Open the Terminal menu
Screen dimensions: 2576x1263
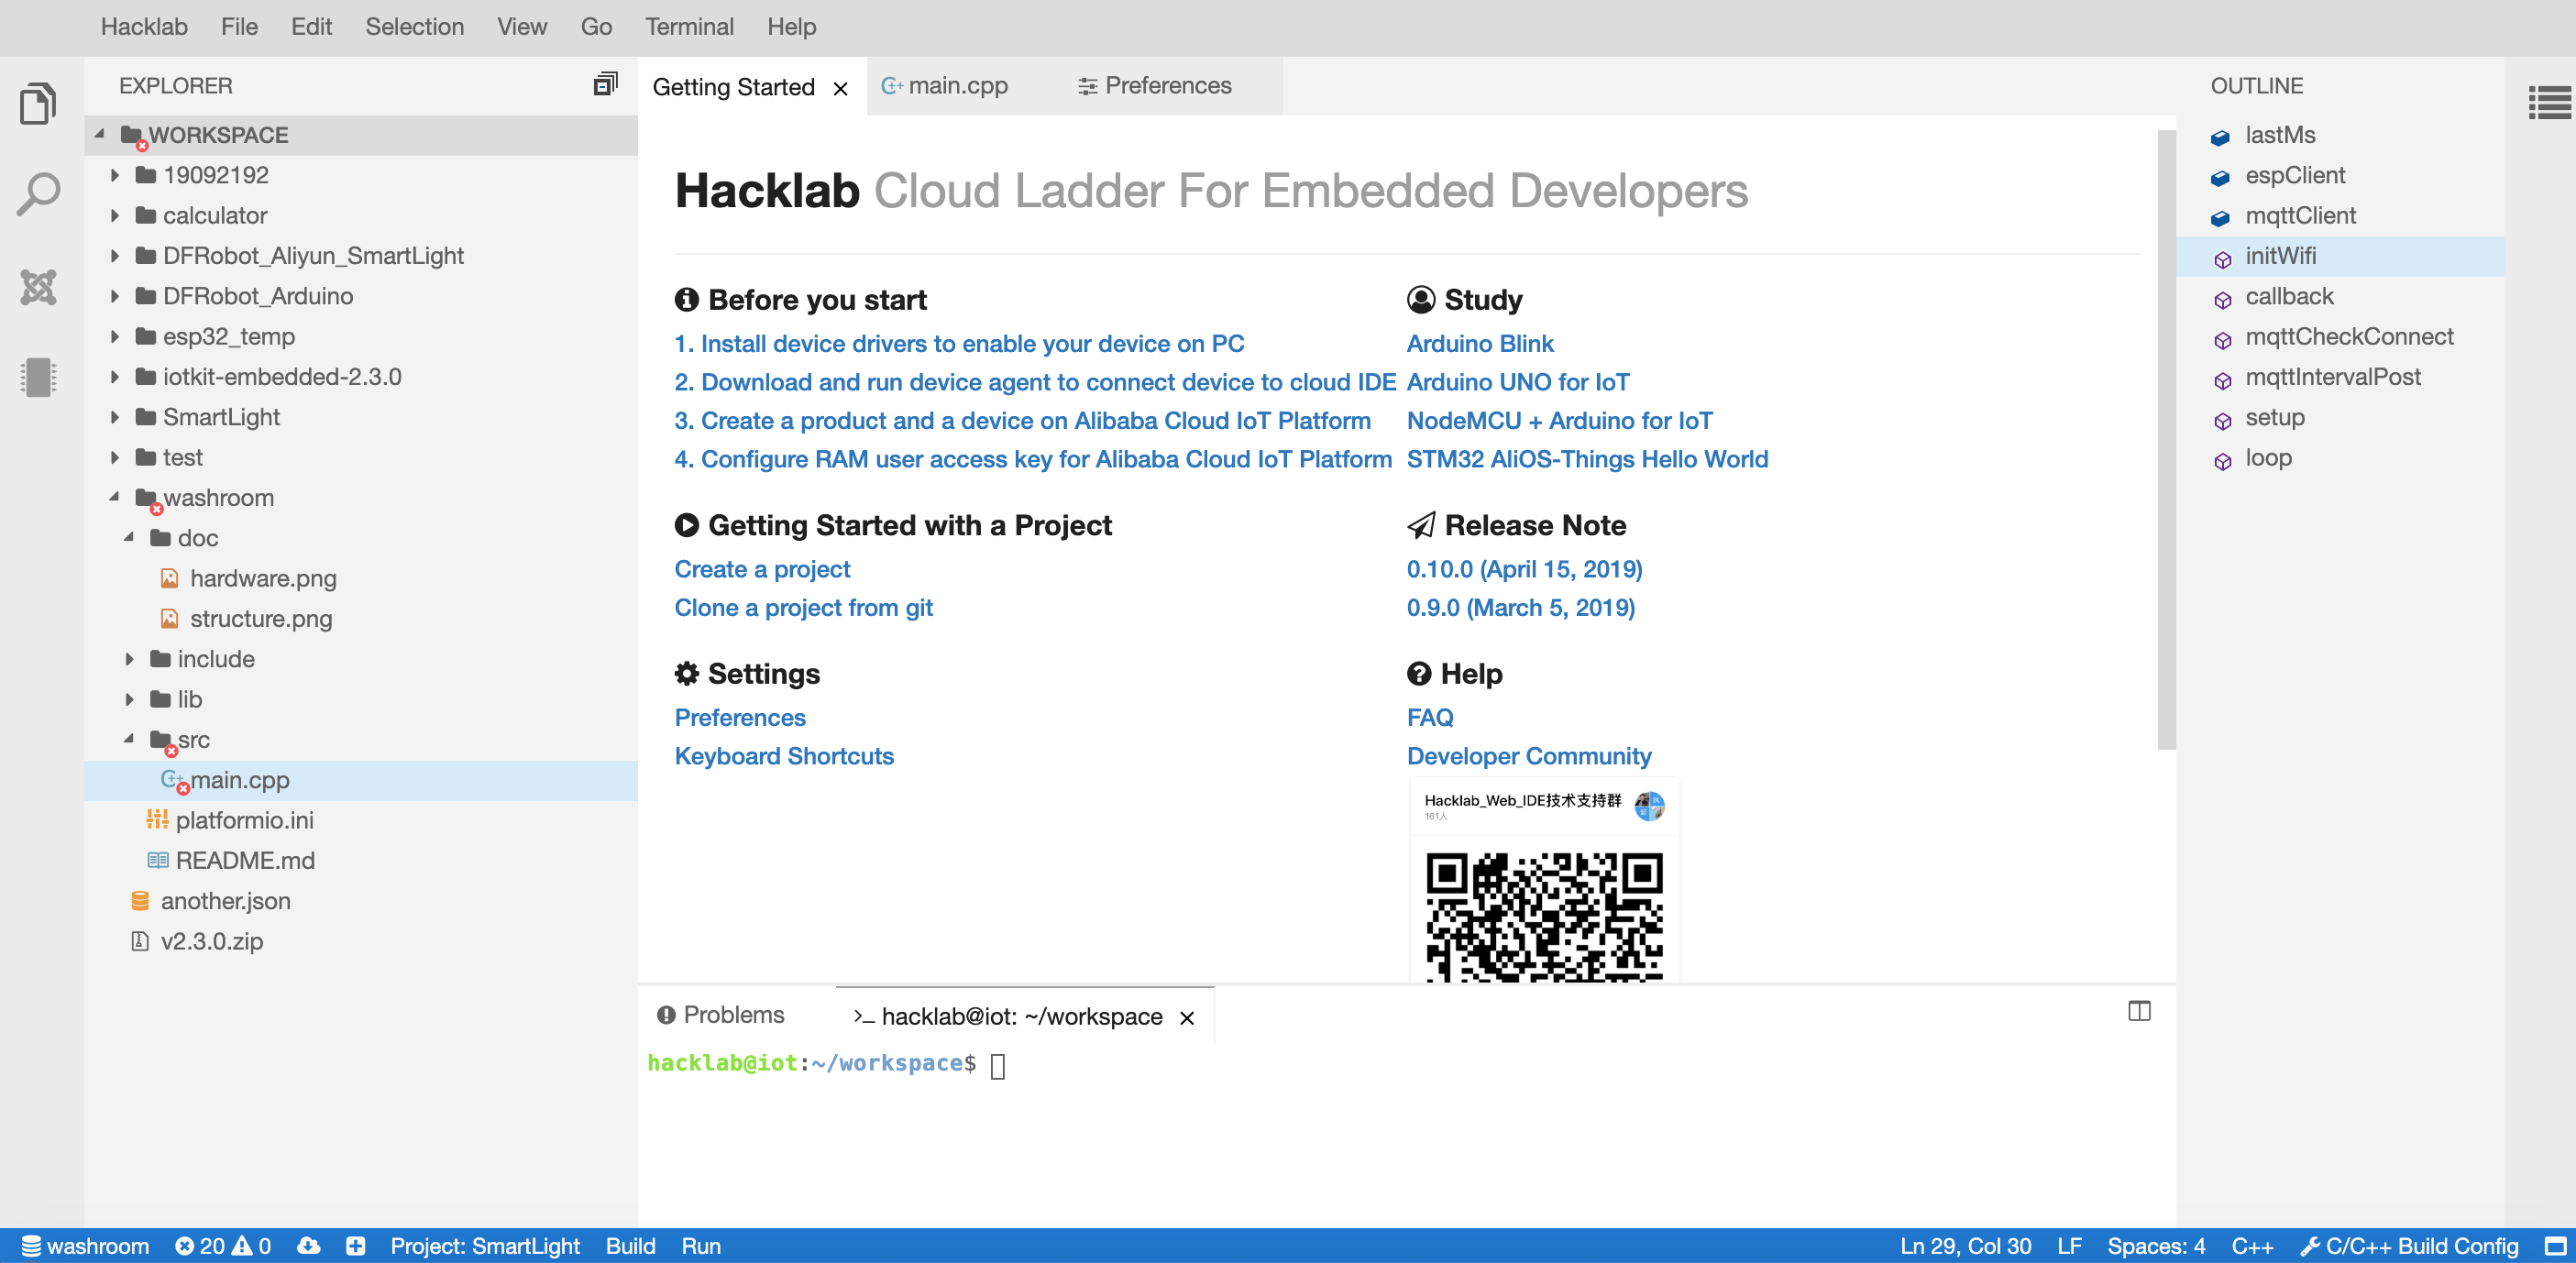(x=689, y=27)
